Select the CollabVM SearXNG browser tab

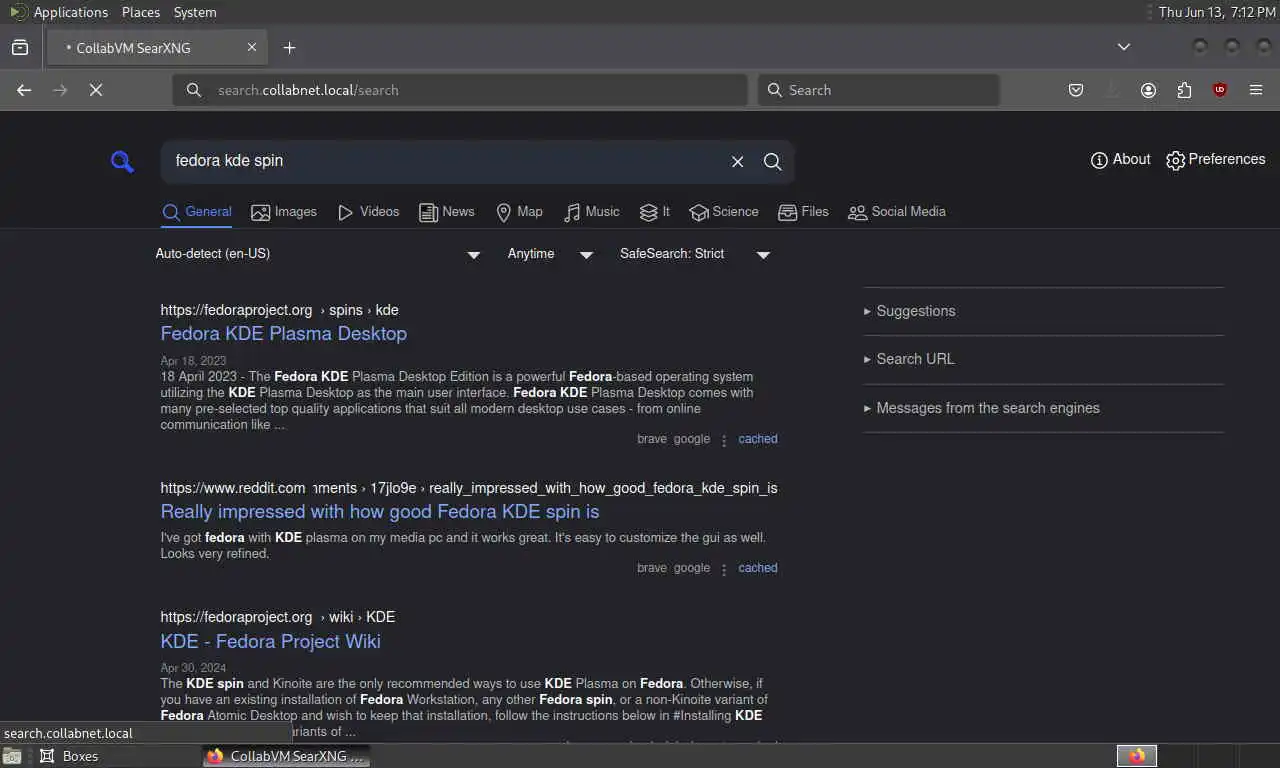[x=156, y=47]
